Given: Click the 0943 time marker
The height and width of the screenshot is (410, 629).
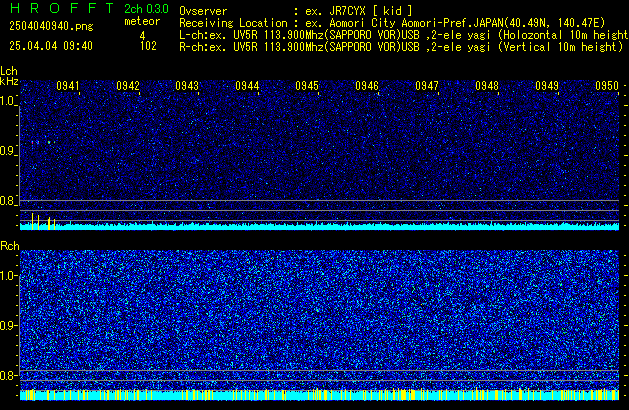Looking at the screenshot, I should point(187,86).
